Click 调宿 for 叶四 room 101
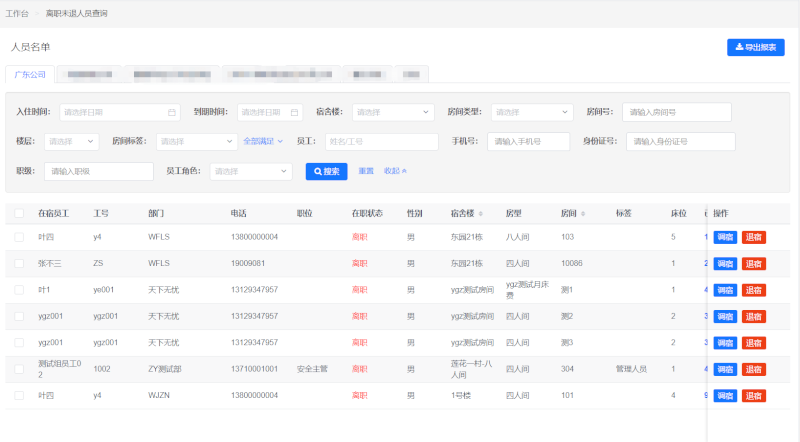Image resolution: width=800 pixels, height=442 pixels. [x=725, y=396]
